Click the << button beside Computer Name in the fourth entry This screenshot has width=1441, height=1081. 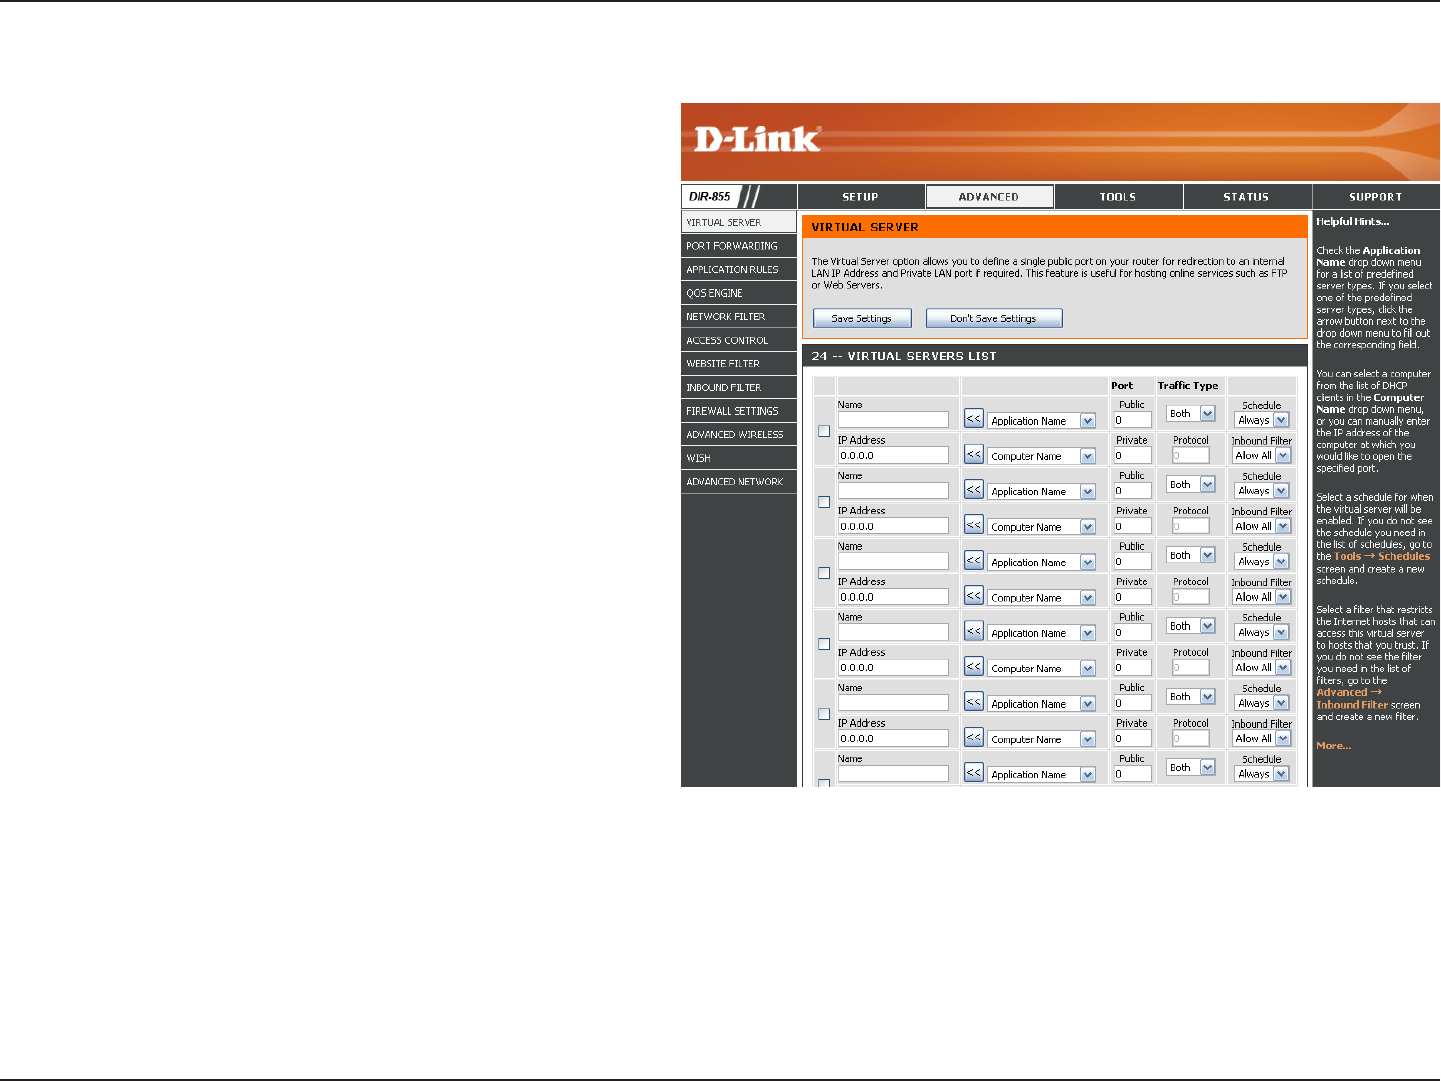[973, 667]
